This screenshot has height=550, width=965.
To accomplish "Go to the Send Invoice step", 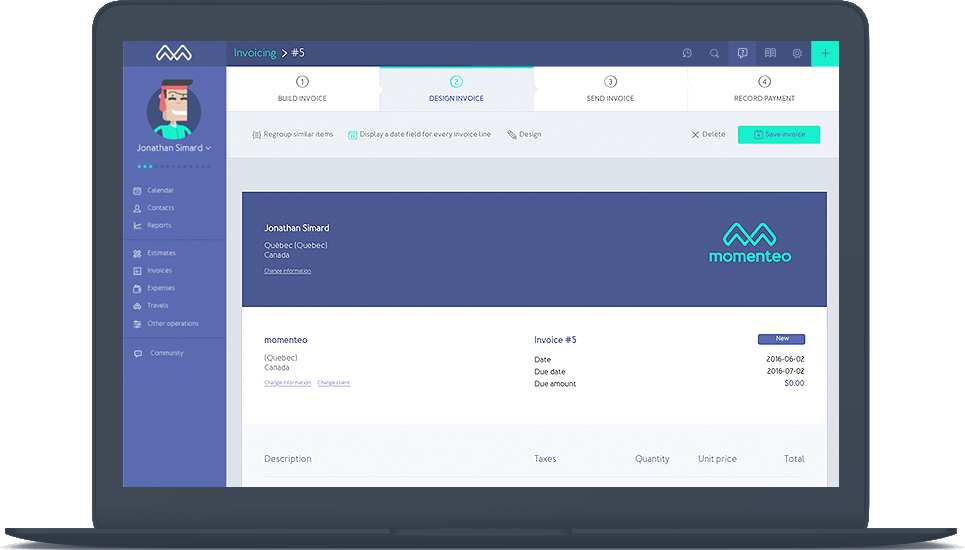I will 610,89.
